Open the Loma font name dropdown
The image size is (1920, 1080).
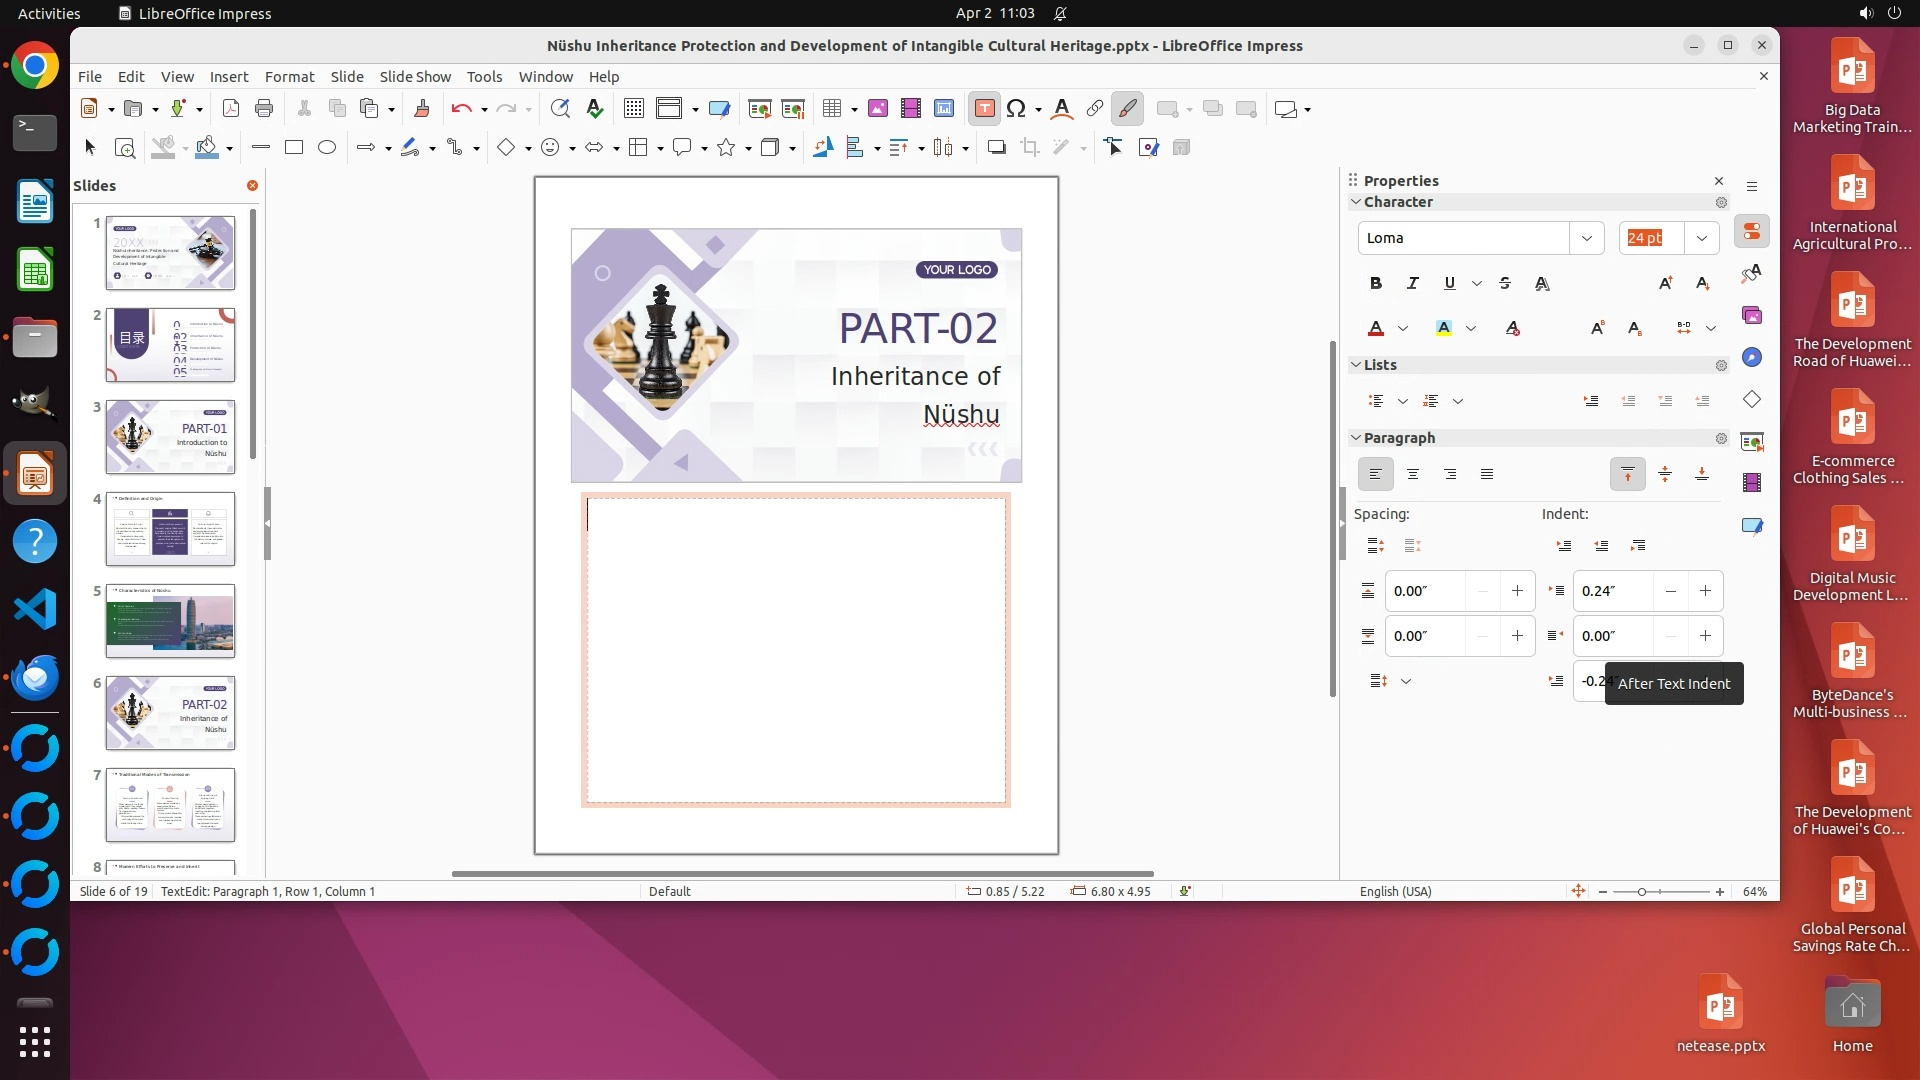1586,238
